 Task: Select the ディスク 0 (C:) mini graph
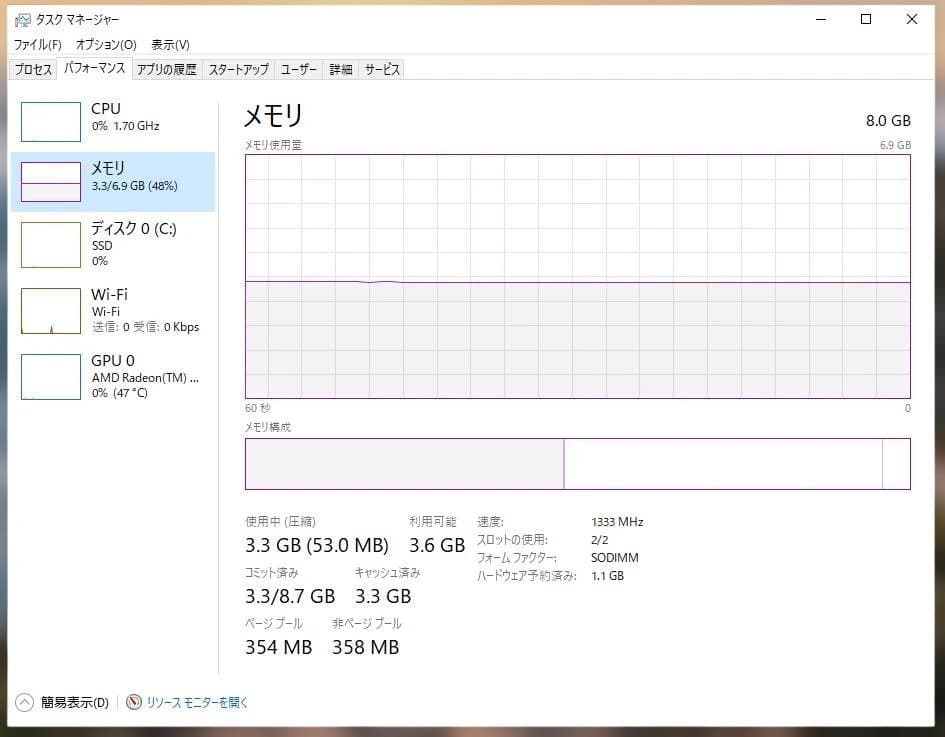point(51,245)
